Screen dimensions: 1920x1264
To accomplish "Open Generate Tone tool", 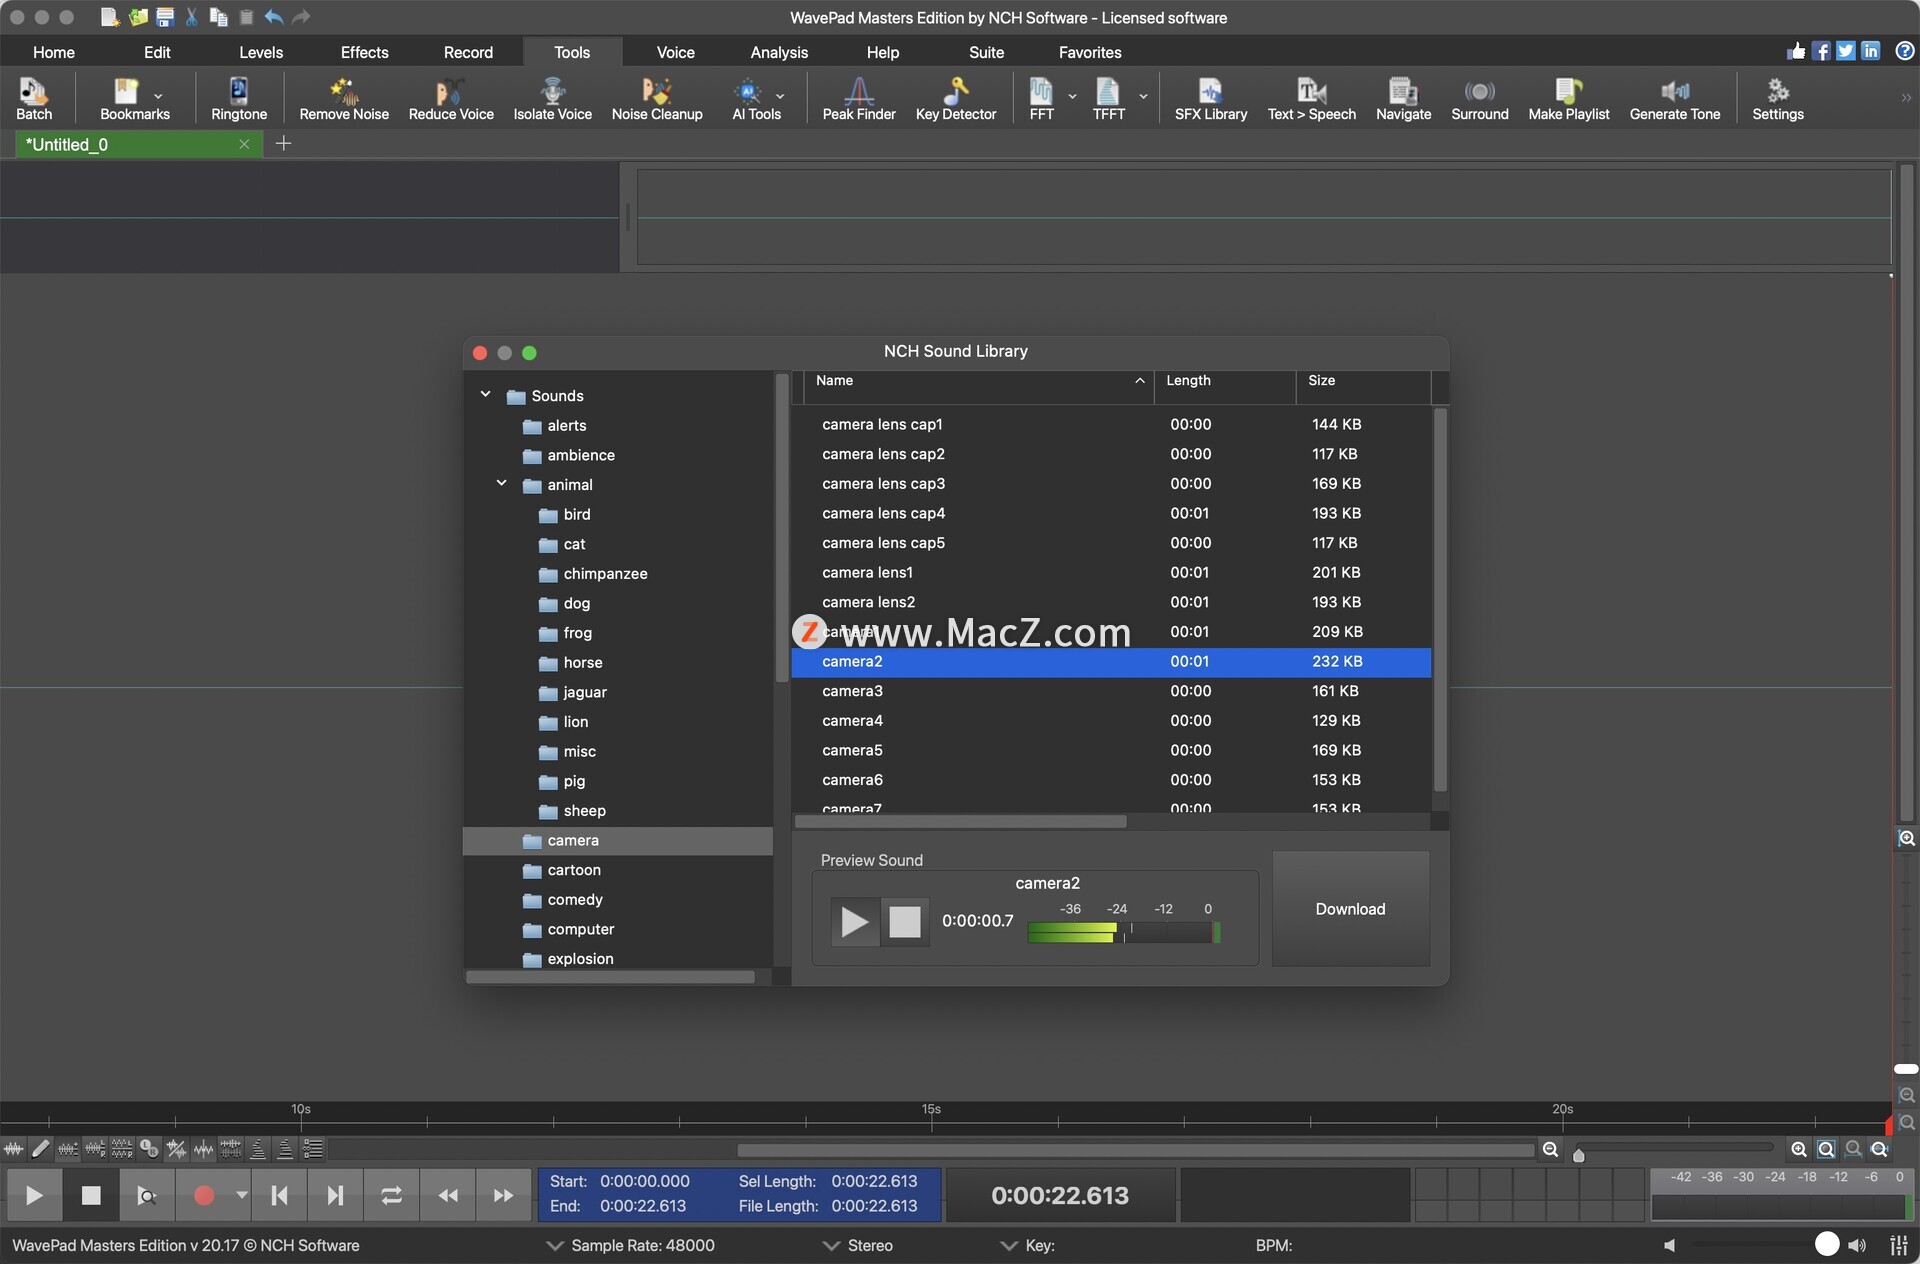I will (x=1675, y=99).
